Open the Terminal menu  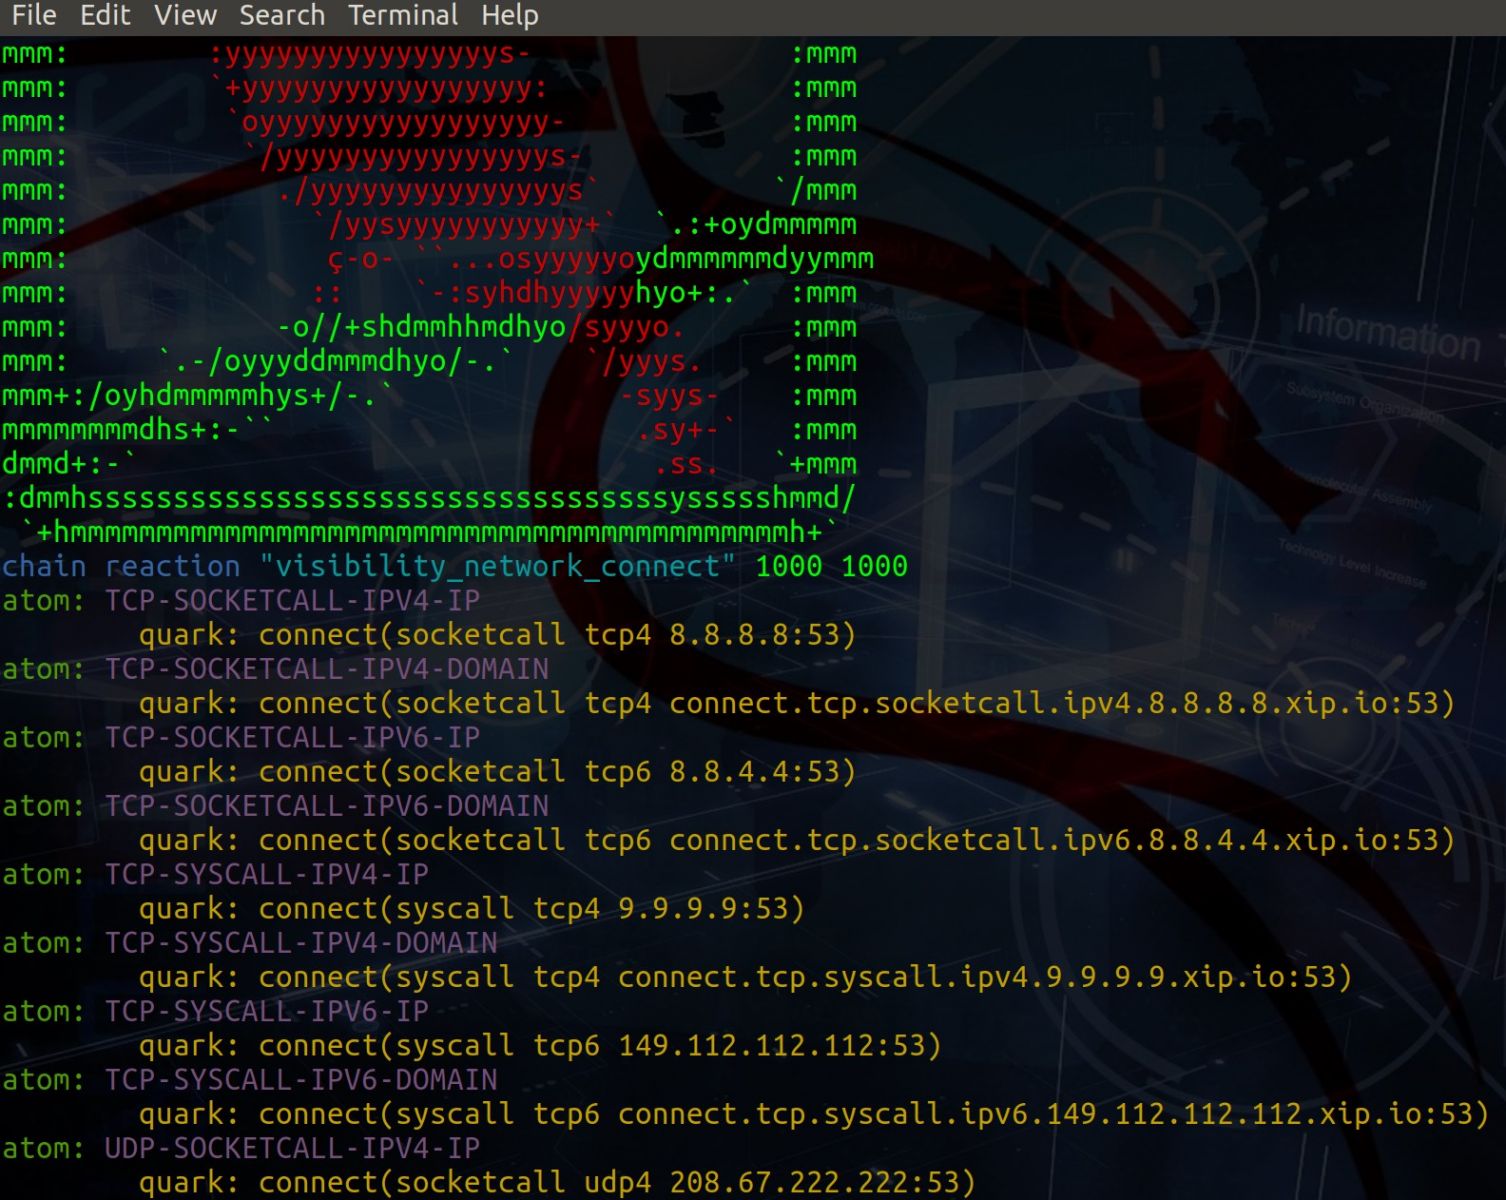(403, 15)
